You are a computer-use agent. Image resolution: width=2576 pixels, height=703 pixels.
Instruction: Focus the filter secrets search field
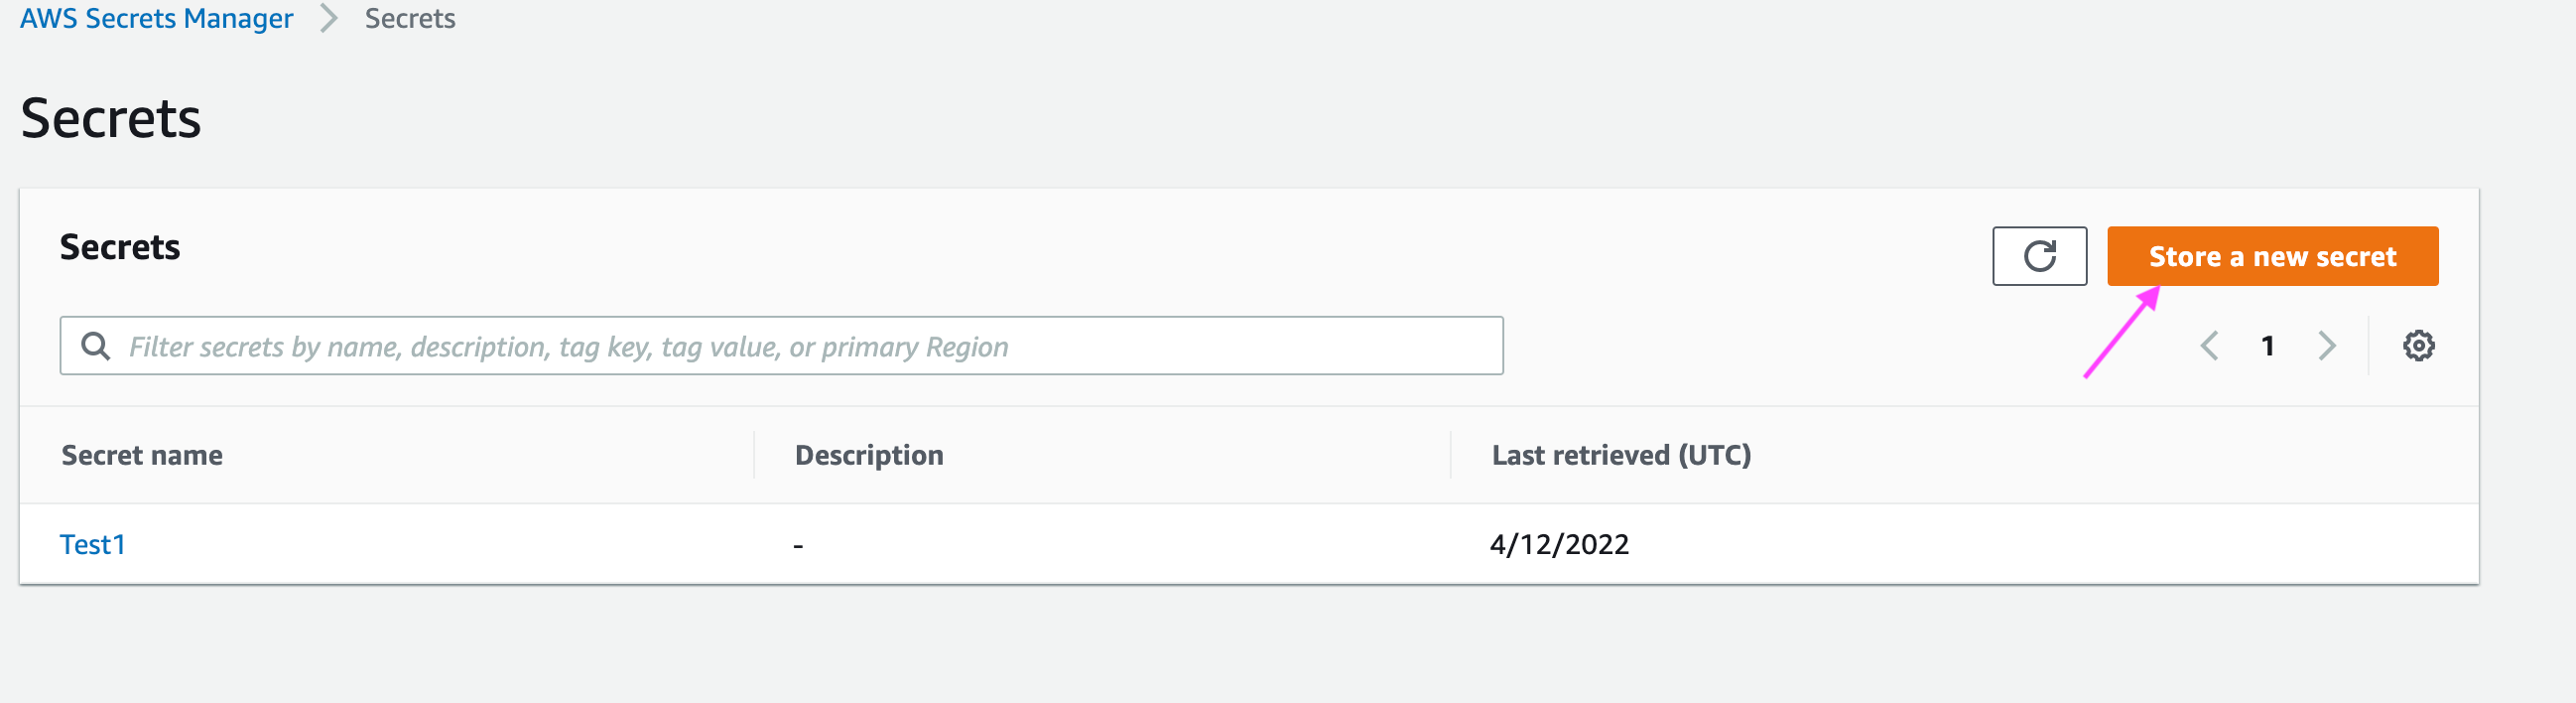click(x=781, y=346)
